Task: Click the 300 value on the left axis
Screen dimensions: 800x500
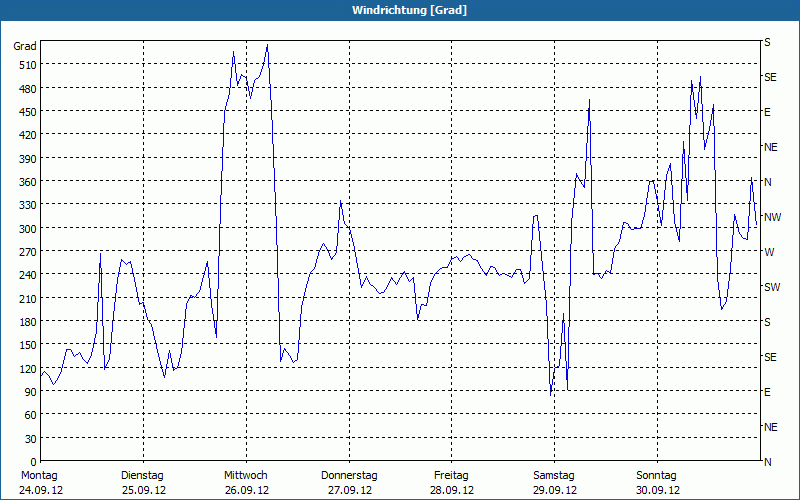Action: pyautogui.click(x=28, y=229)
